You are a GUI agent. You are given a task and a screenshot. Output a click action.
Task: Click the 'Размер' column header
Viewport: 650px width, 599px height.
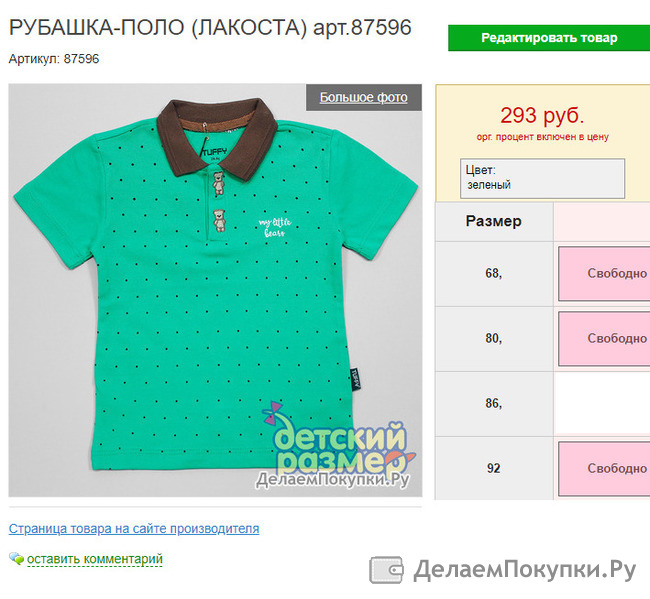coord(494,221)
